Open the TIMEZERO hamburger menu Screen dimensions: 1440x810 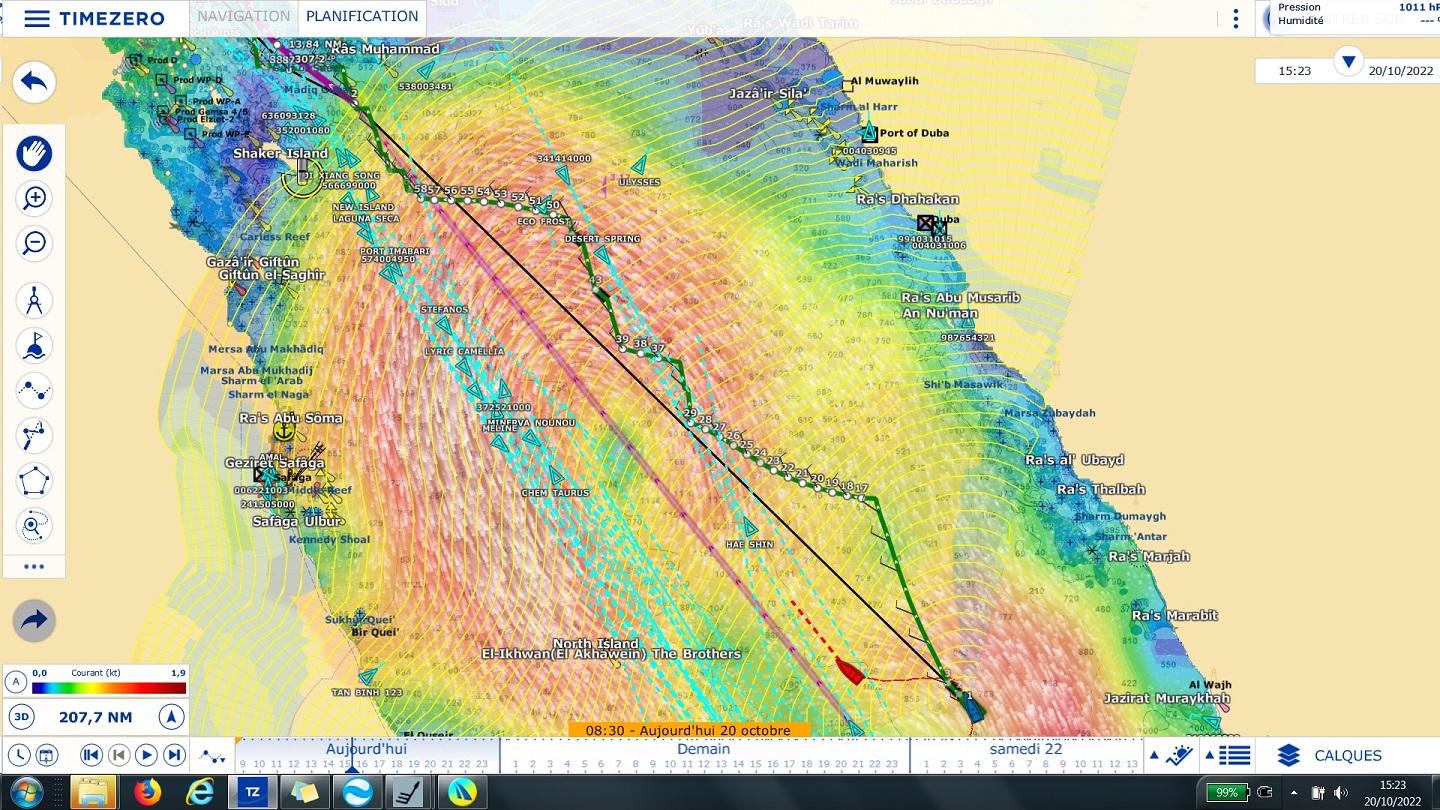(x=37, y=19)
